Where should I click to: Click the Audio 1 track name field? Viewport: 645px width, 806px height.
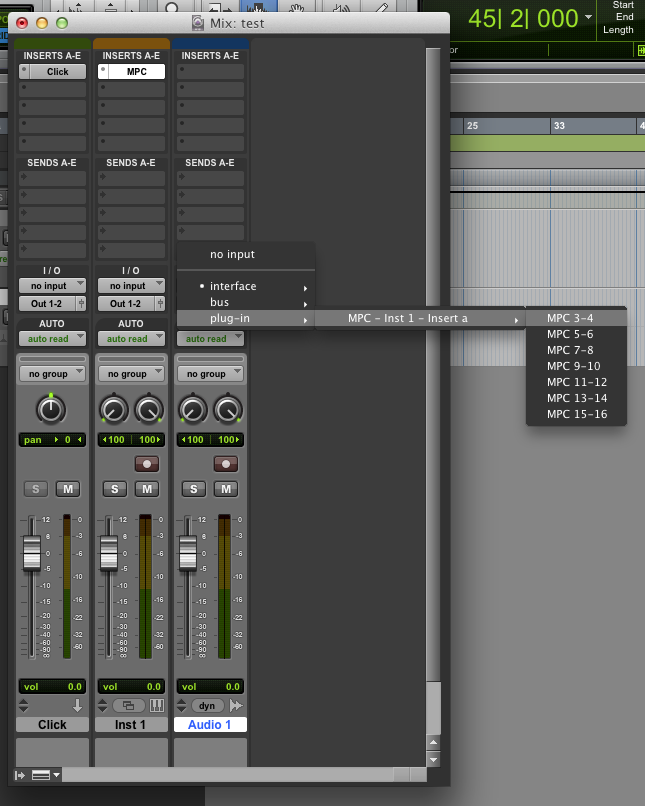(210, 725)
